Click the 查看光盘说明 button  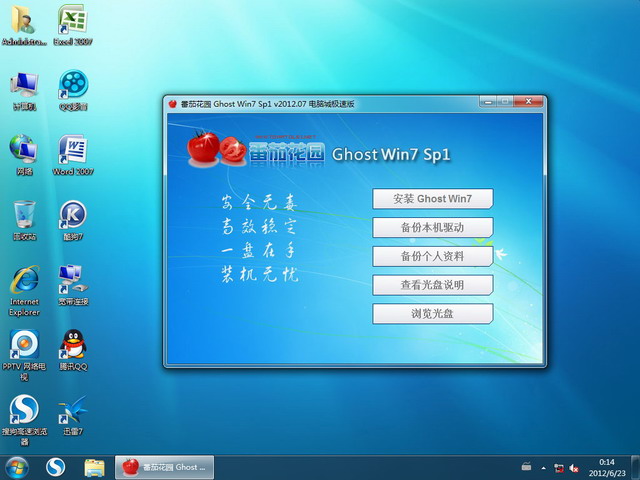(433, 285)
